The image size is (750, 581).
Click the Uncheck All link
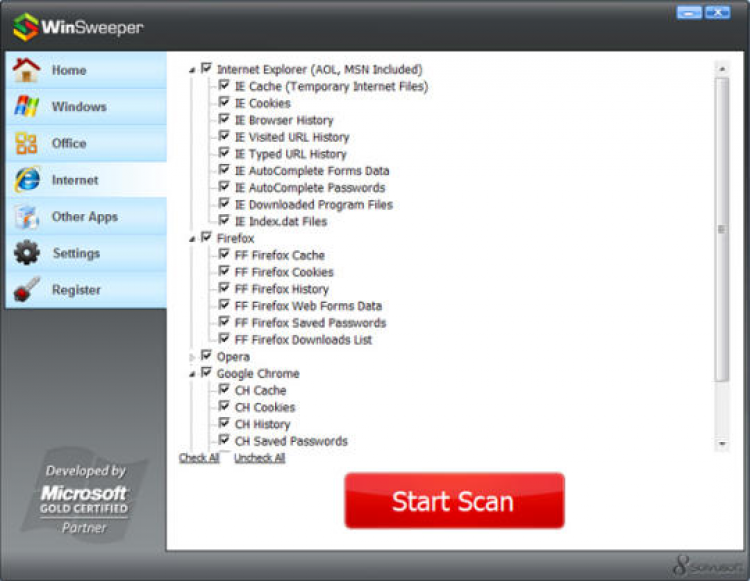[260, 458]
